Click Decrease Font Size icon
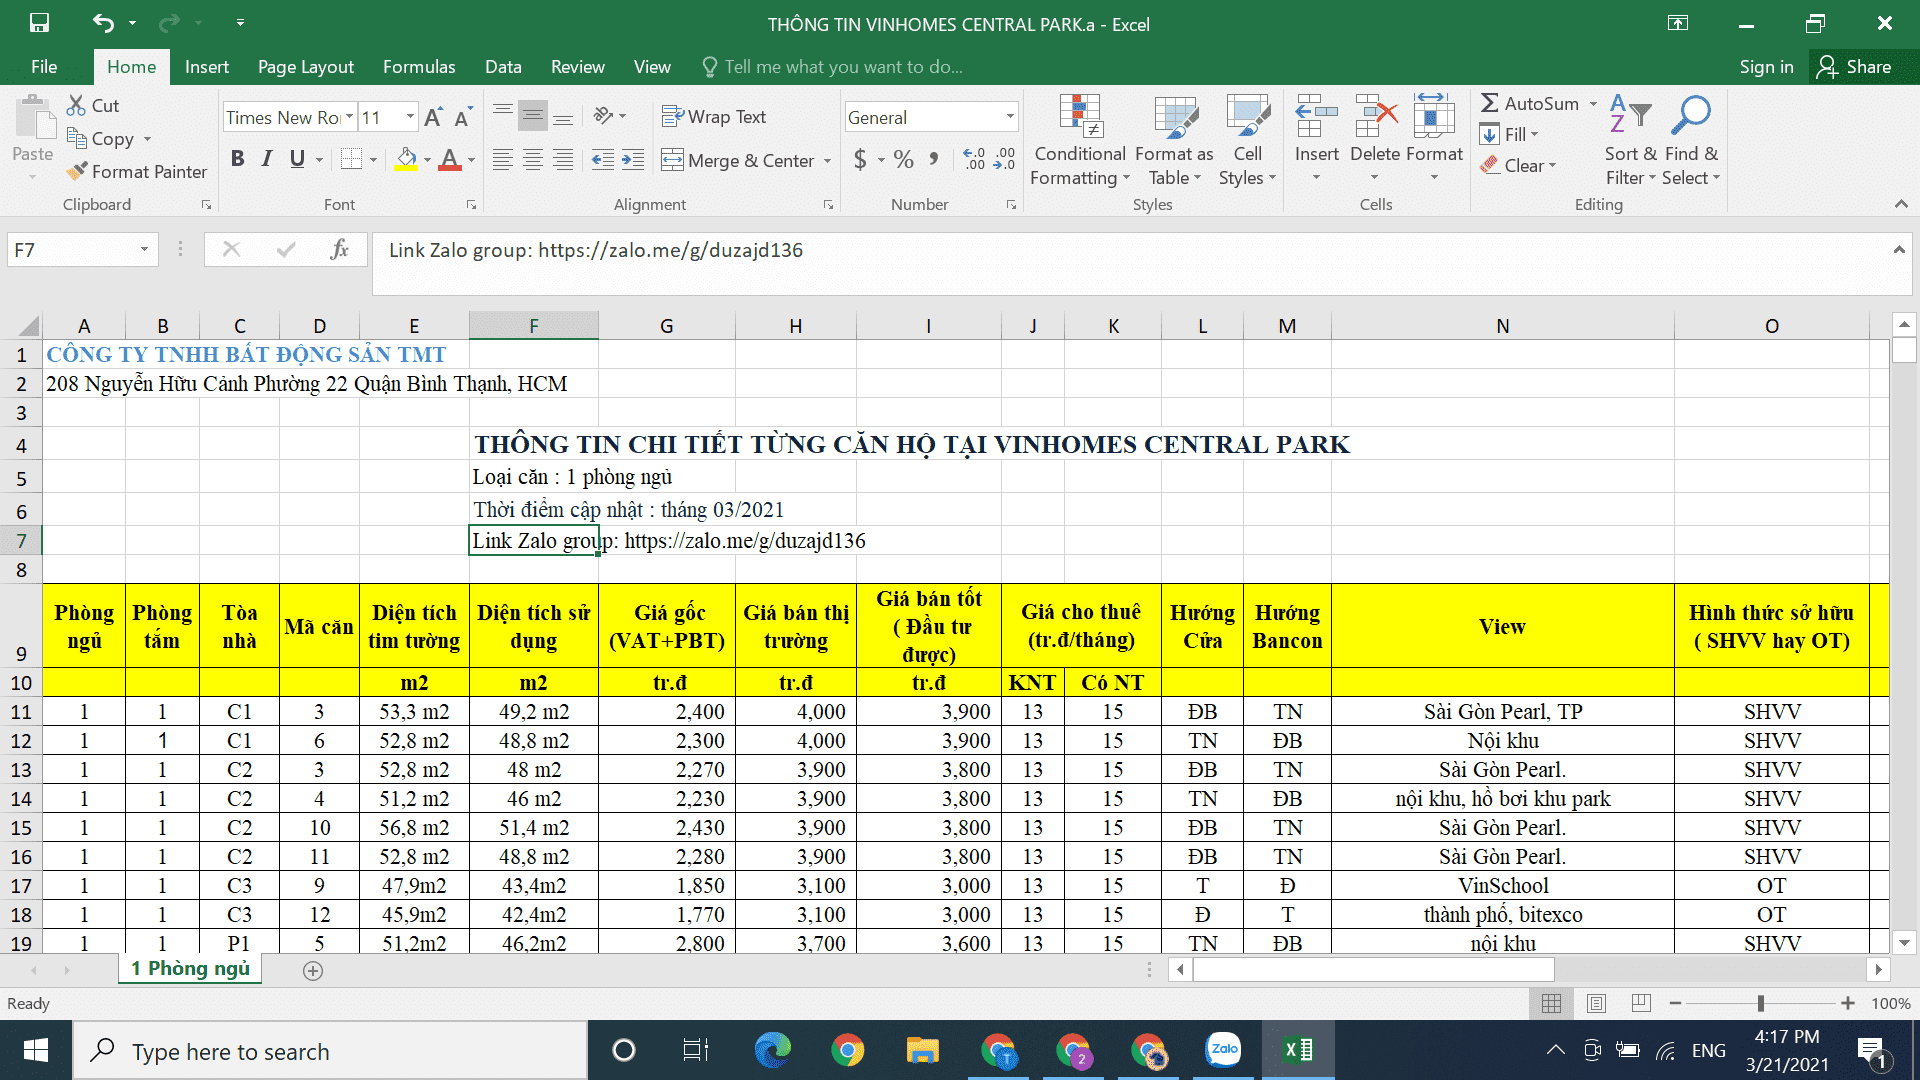 462,117
